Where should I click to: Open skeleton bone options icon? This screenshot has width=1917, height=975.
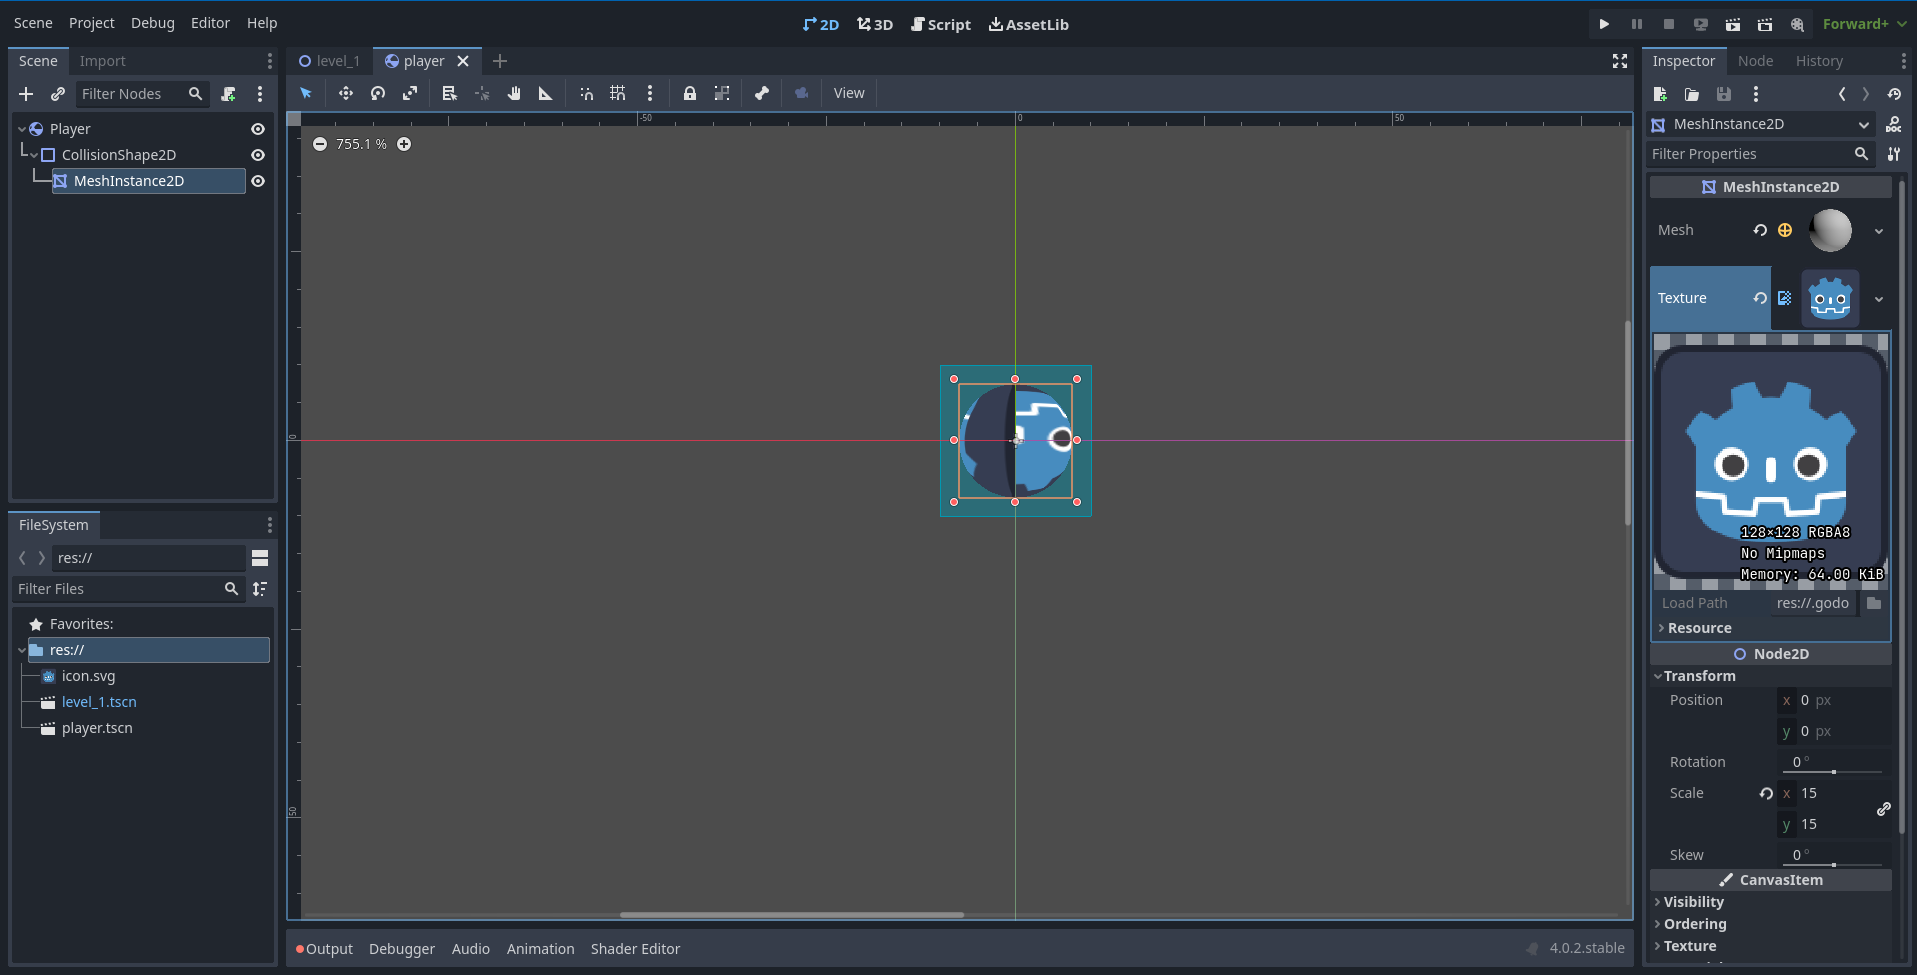coord(762,93)
